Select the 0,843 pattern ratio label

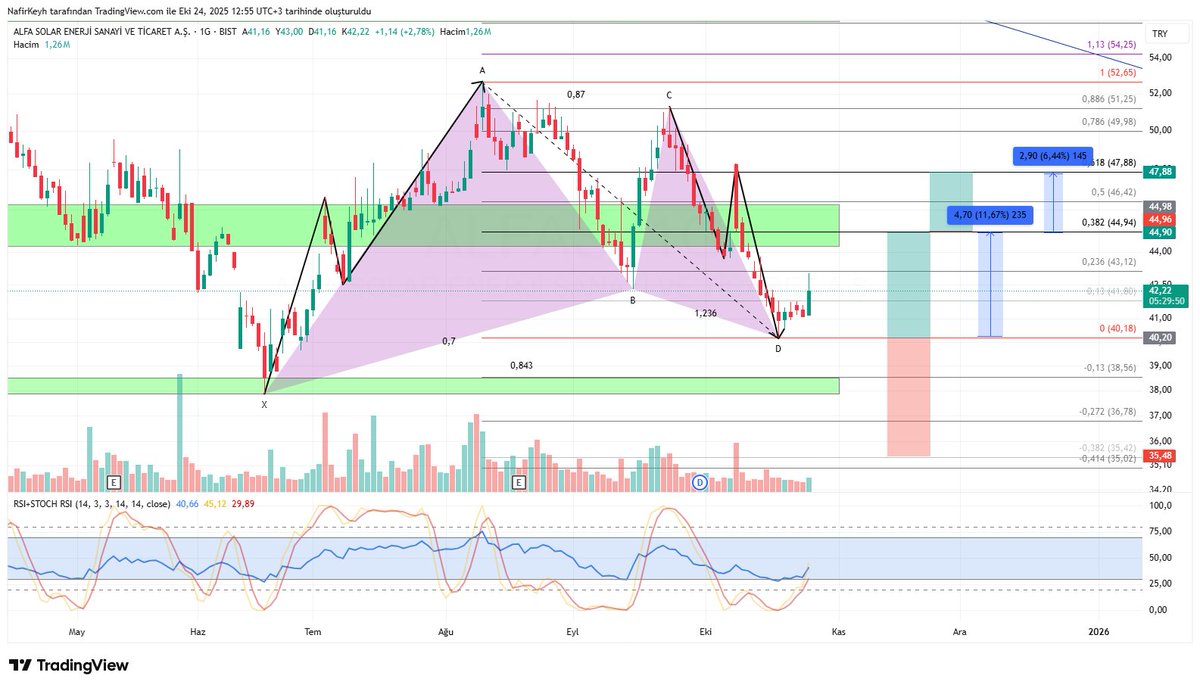click(x=521, y=365)
